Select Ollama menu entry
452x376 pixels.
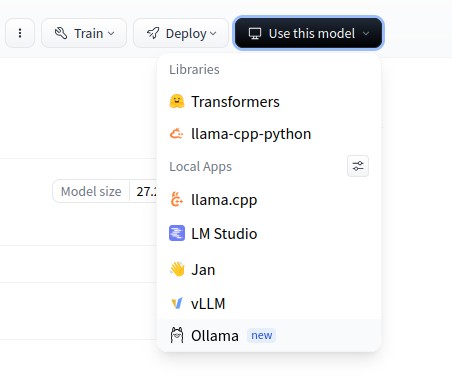point(269,335)
